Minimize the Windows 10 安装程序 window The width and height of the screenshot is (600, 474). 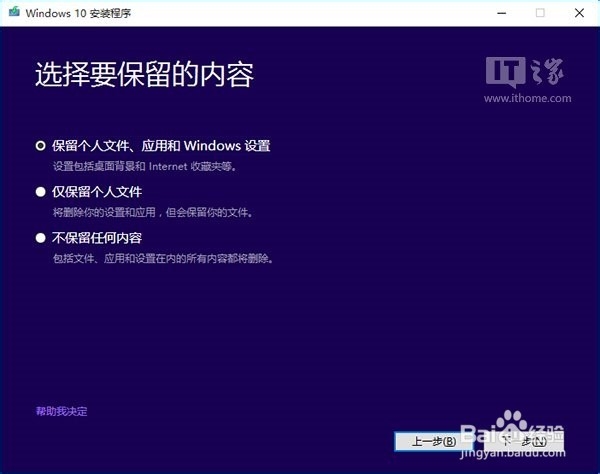[502, 13]
